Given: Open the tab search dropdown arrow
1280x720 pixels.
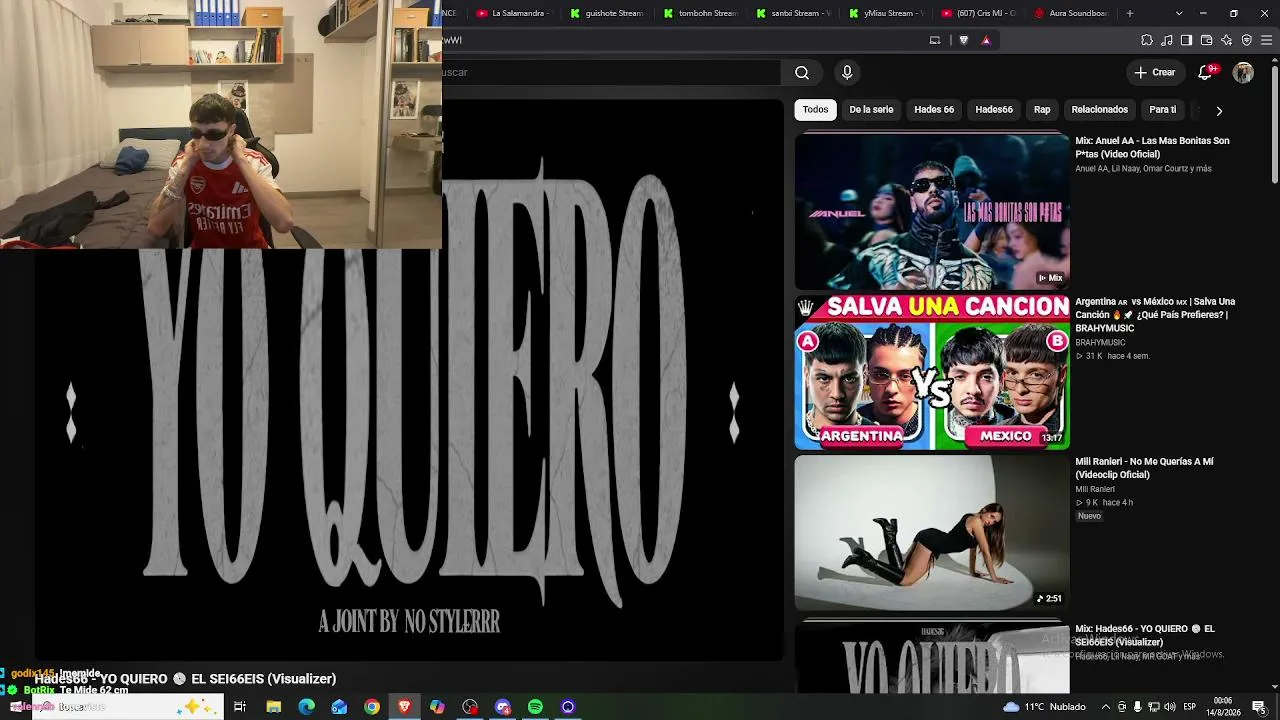Looking at the screenshot, I should click(x=1179, y=13).
